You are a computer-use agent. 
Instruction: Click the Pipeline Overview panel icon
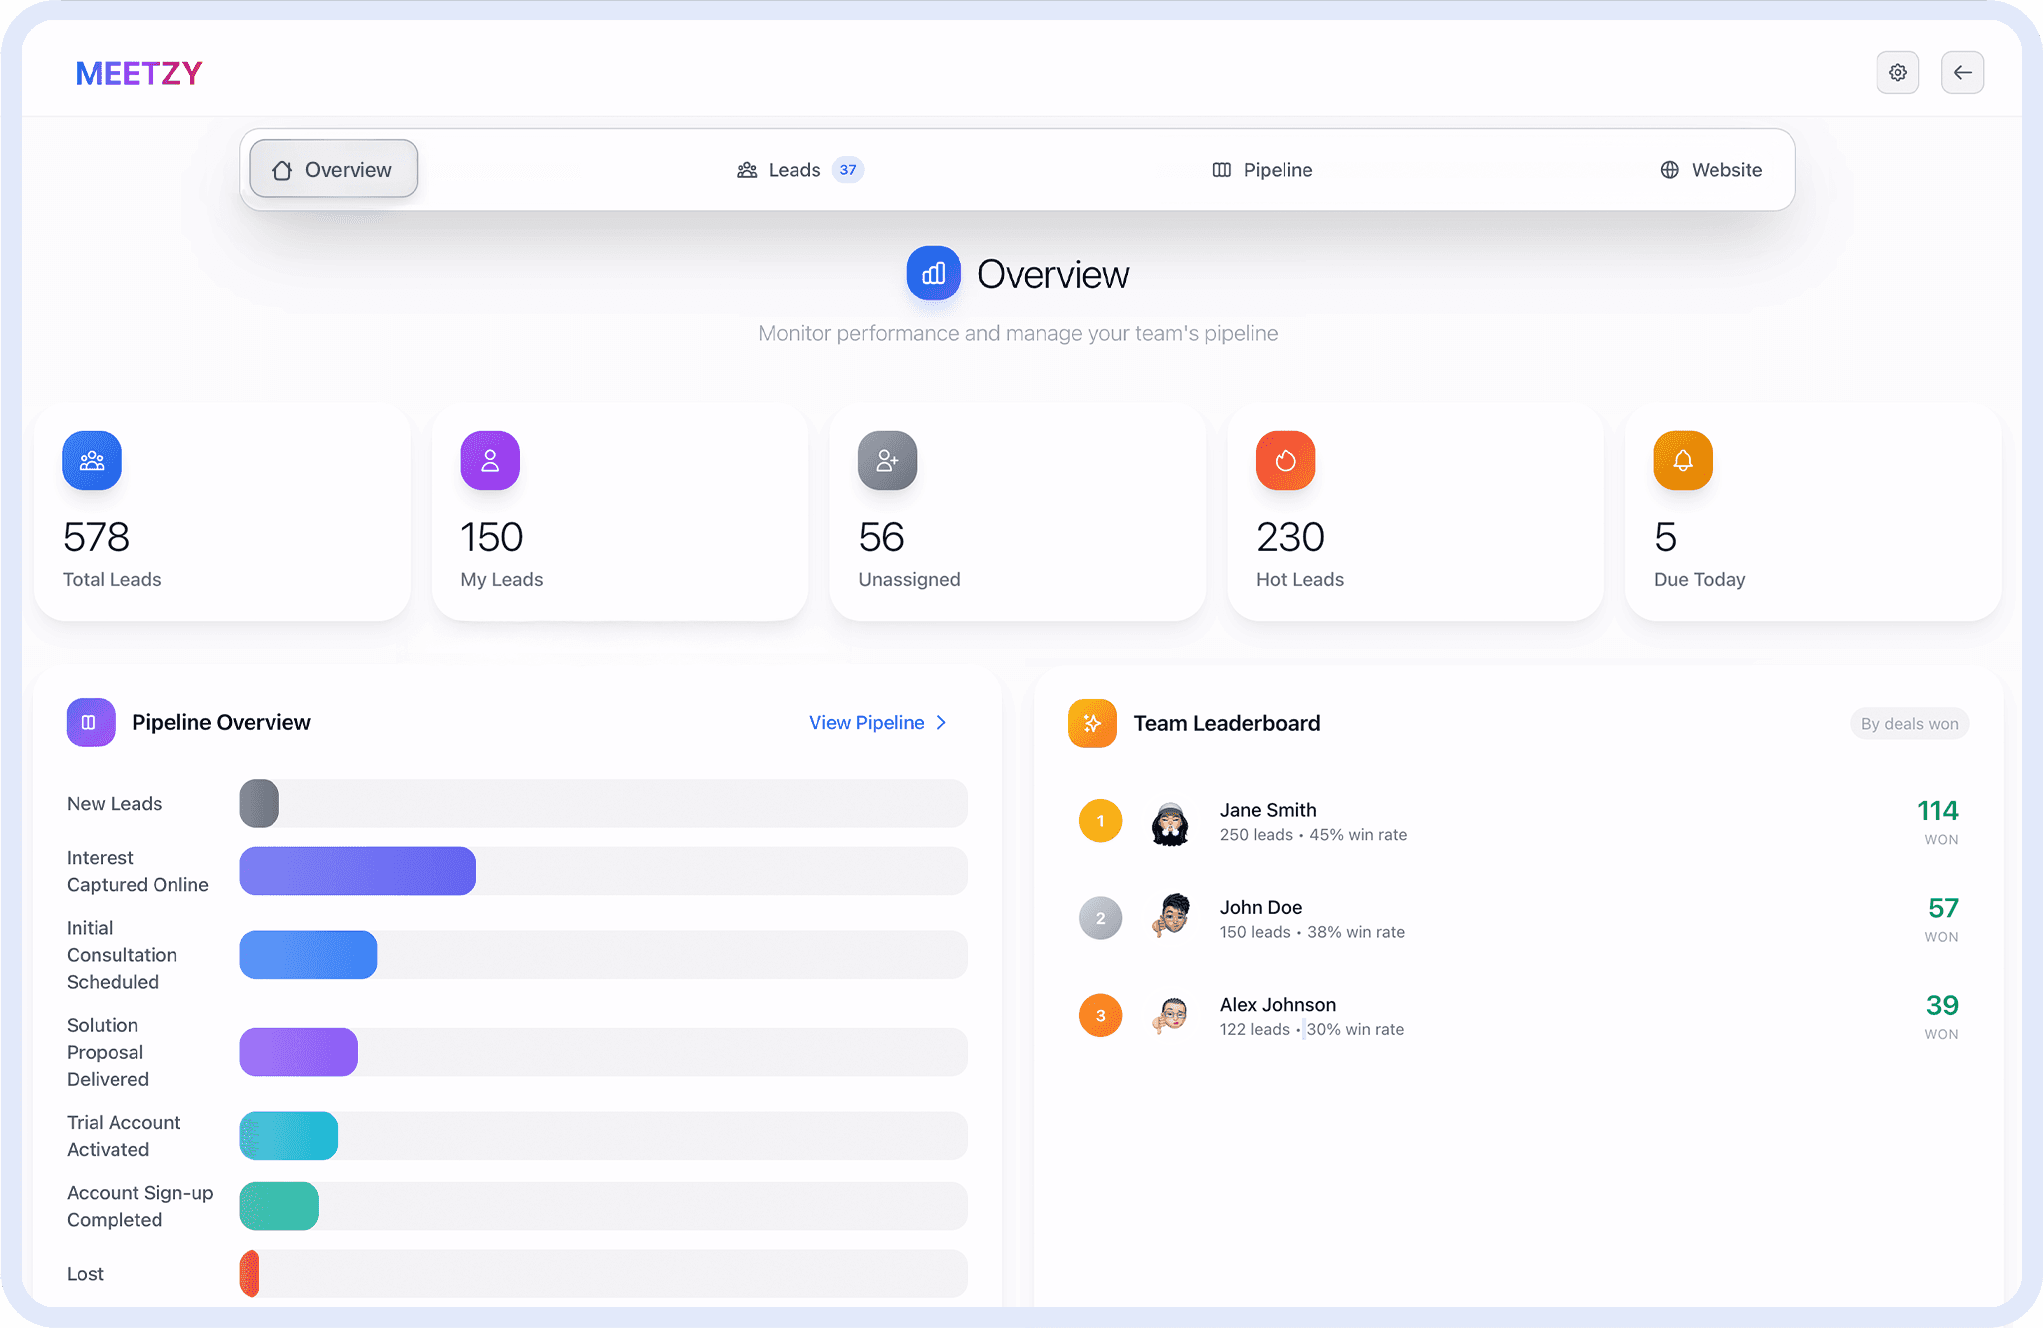tap(90, 722)
